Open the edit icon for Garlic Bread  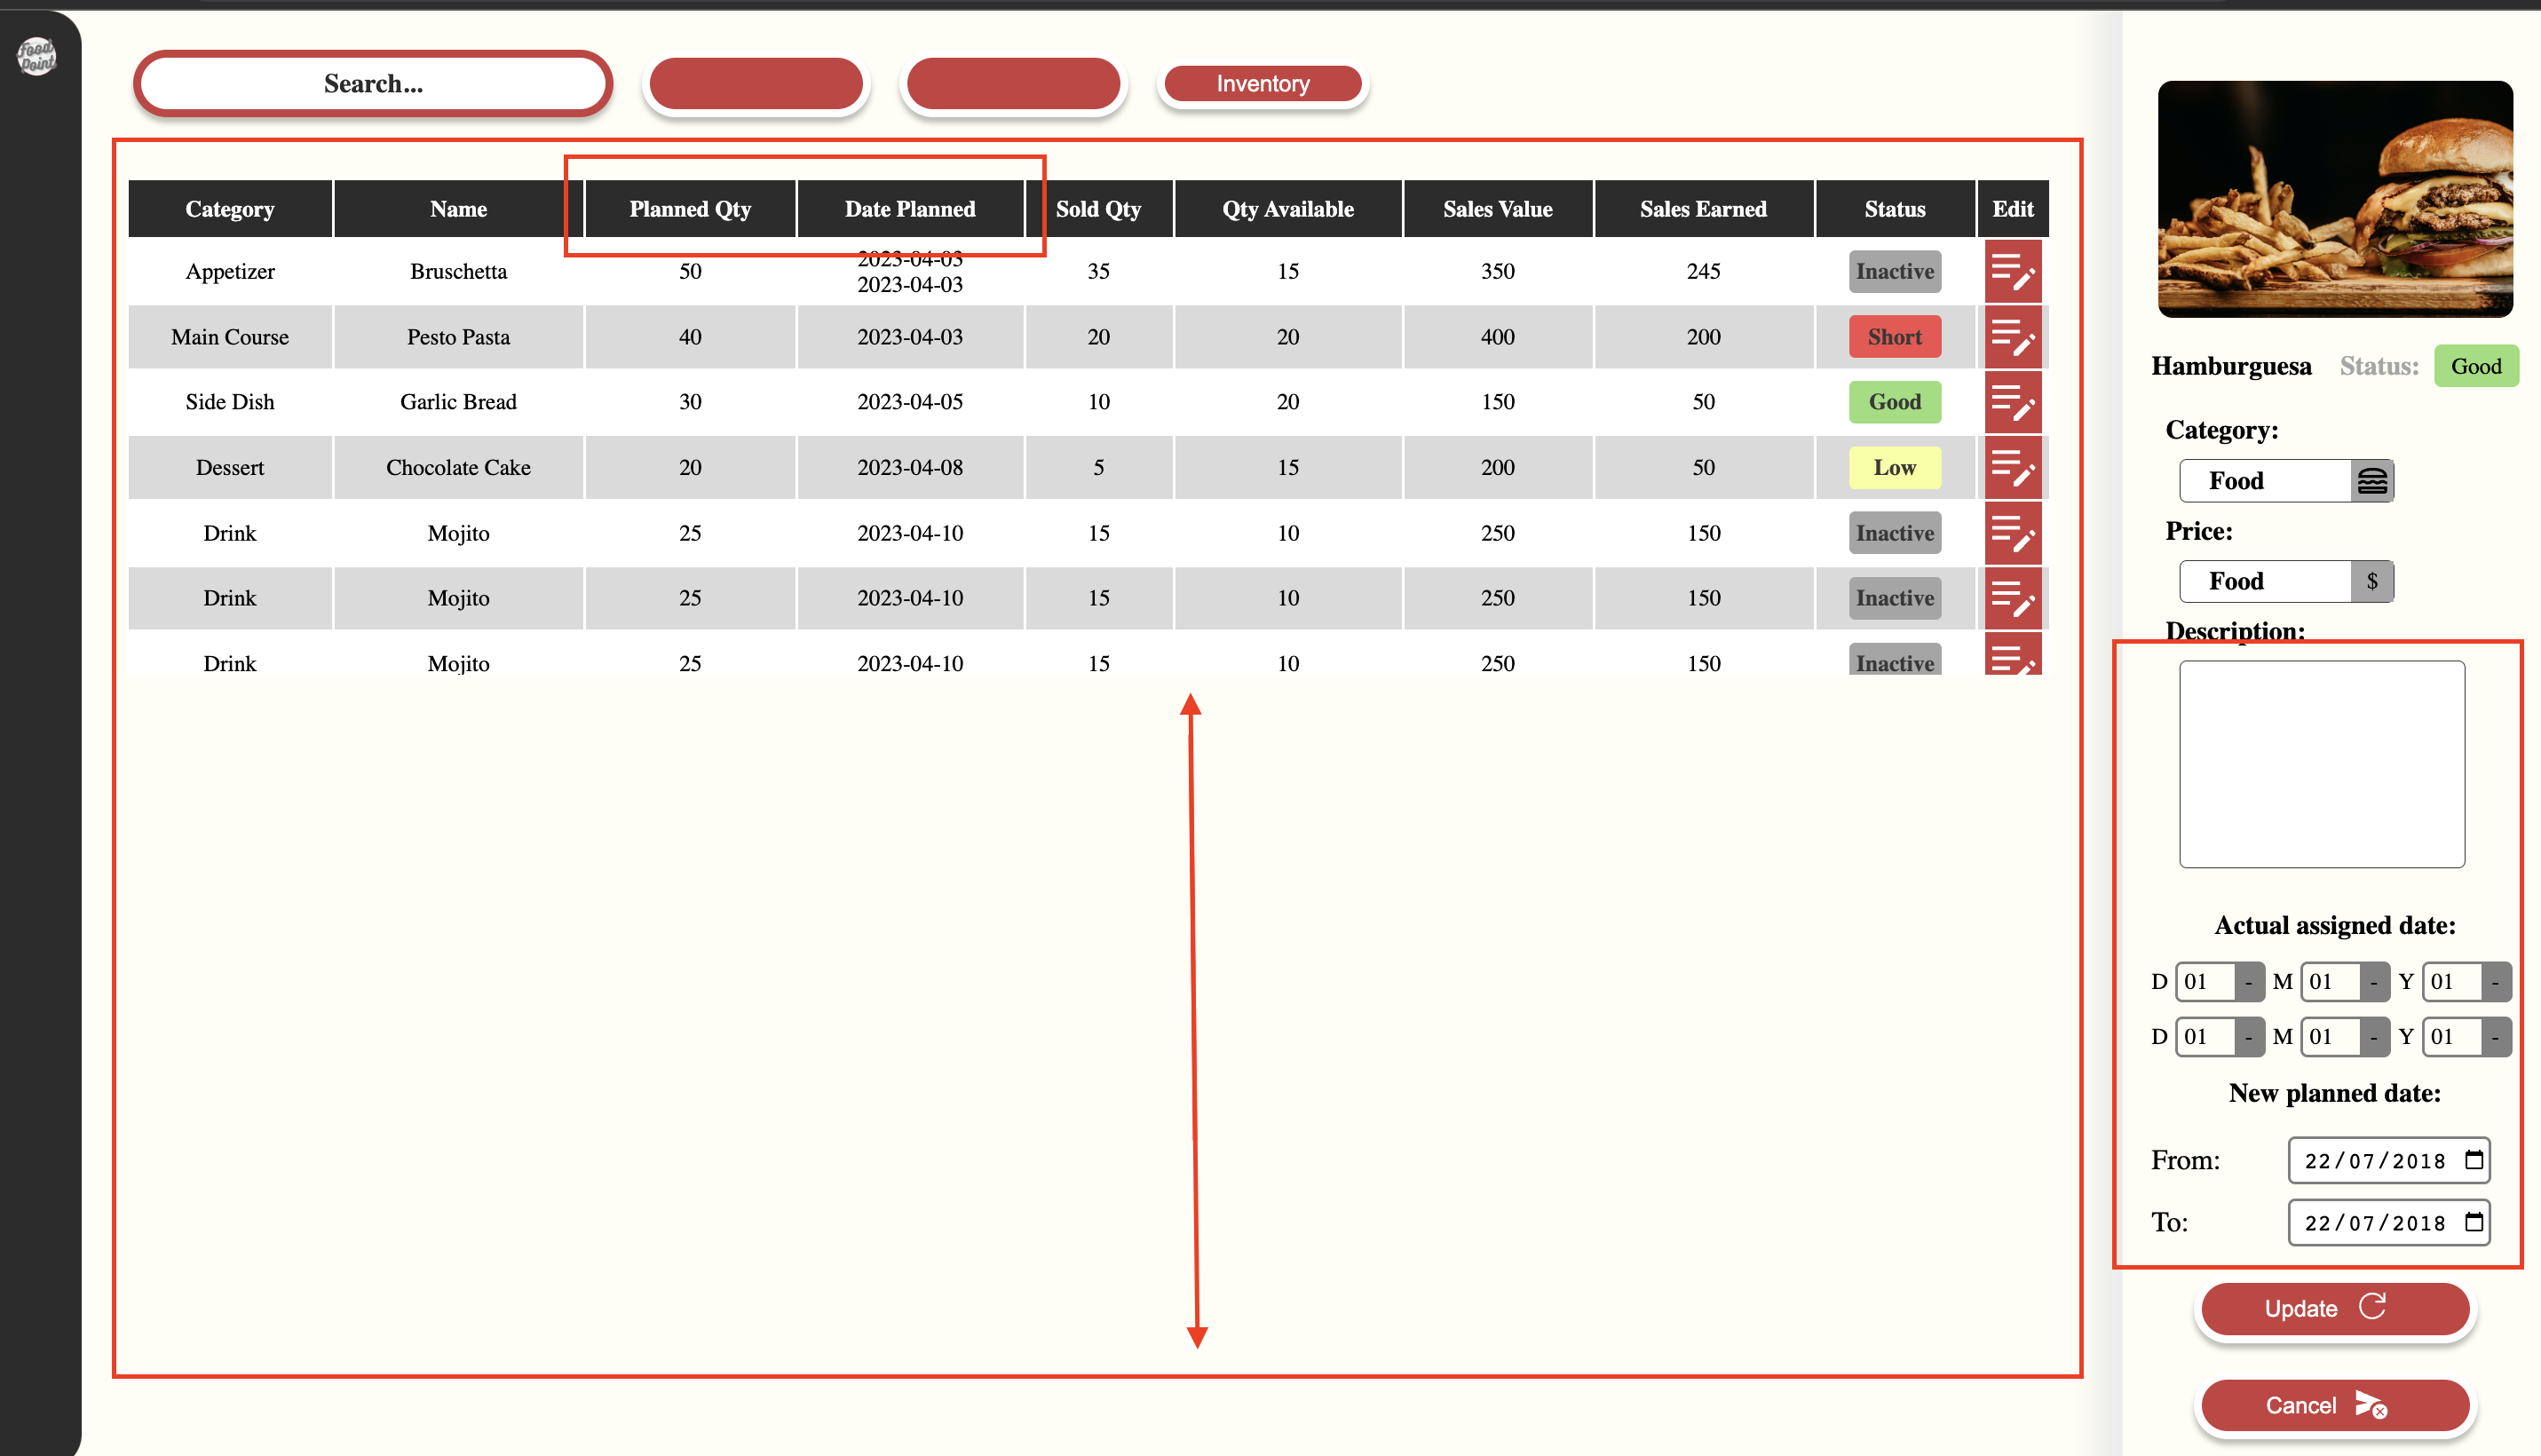click(x=2013, y=402)
